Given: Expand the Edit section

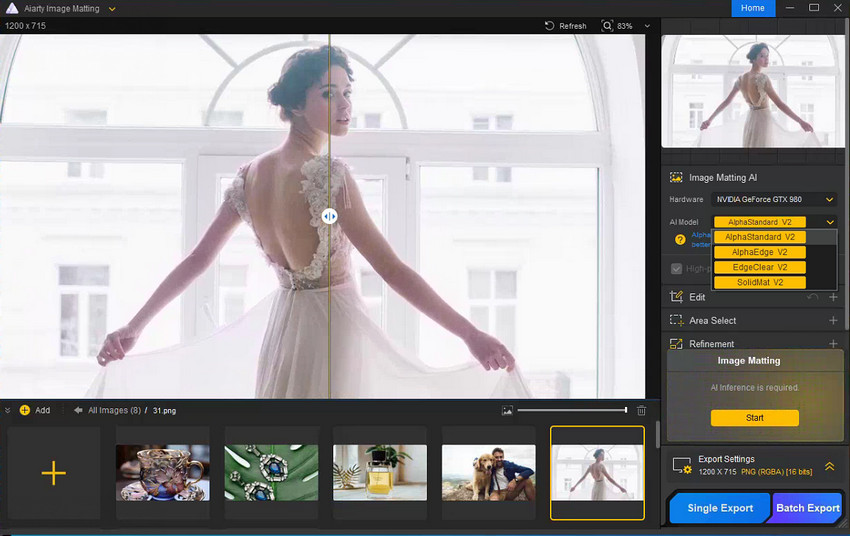Looking at the screenshot, I should tap(833, 297).
